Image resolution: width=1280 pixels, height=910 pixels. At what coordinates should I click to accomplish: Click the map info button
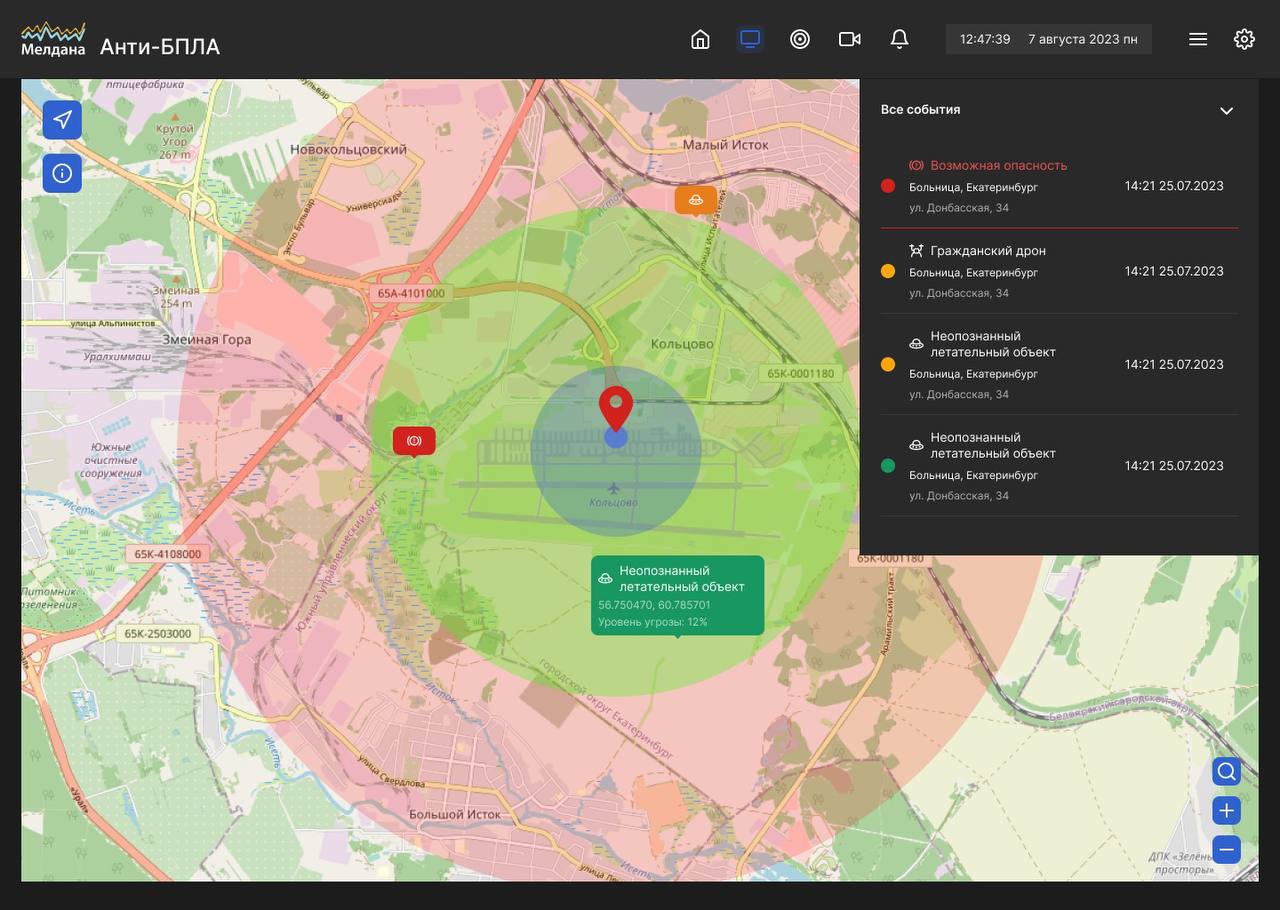tap(62, 173)
